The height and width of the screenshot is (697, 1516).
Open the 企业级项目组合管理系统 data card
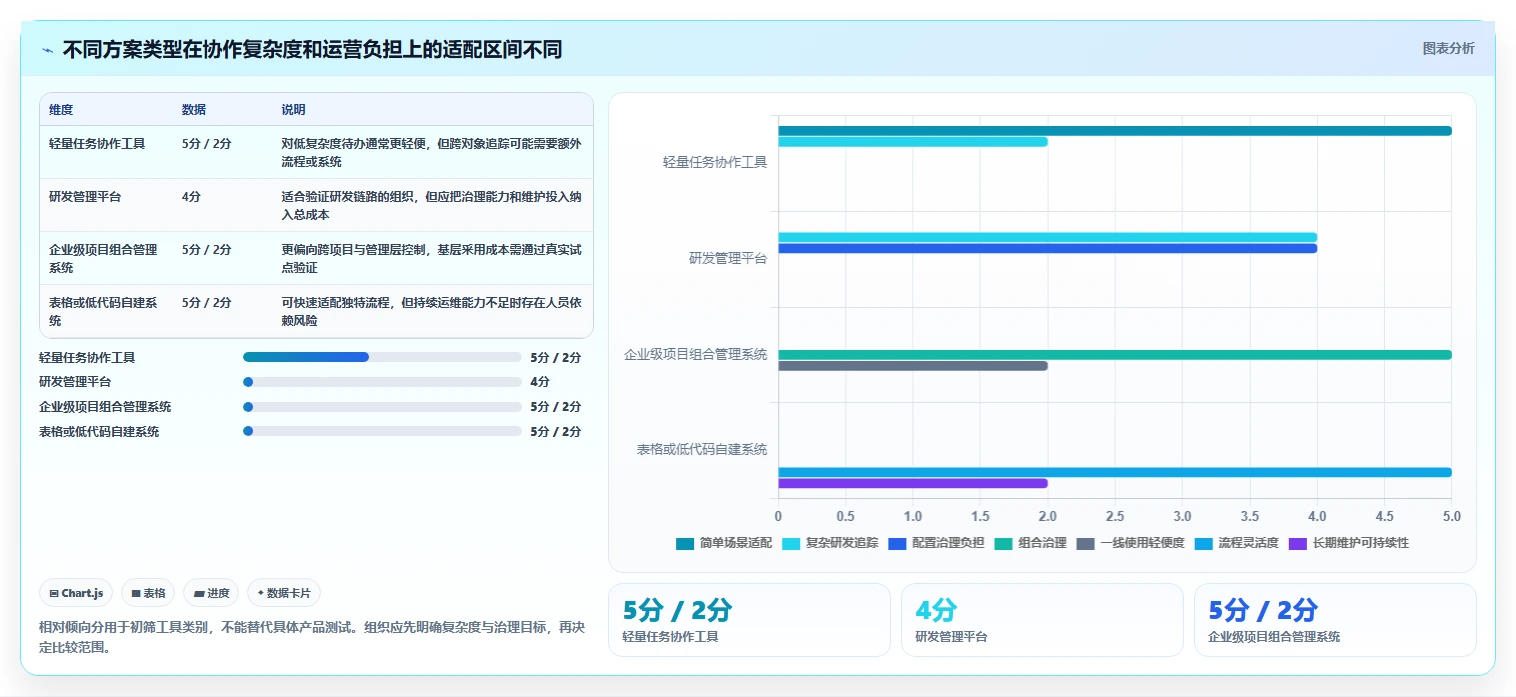click(x=1335, y=620)
